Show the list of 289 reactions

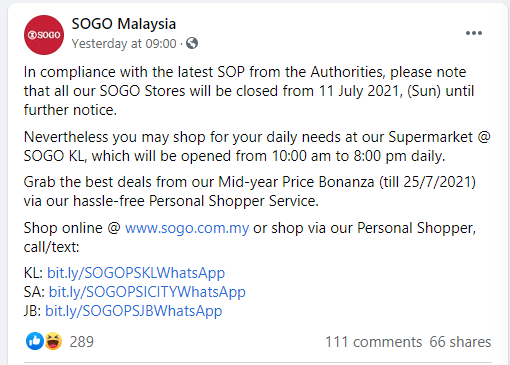click(82, 342)
